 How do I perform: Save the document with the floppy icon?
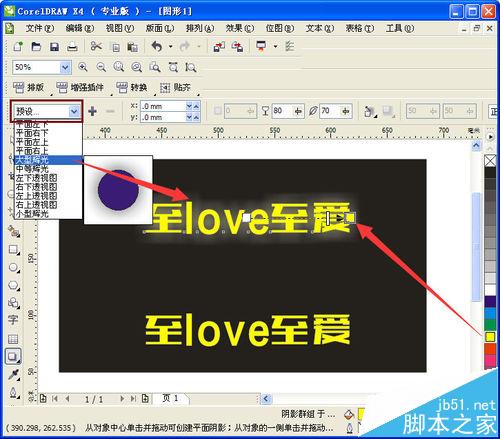54,46
